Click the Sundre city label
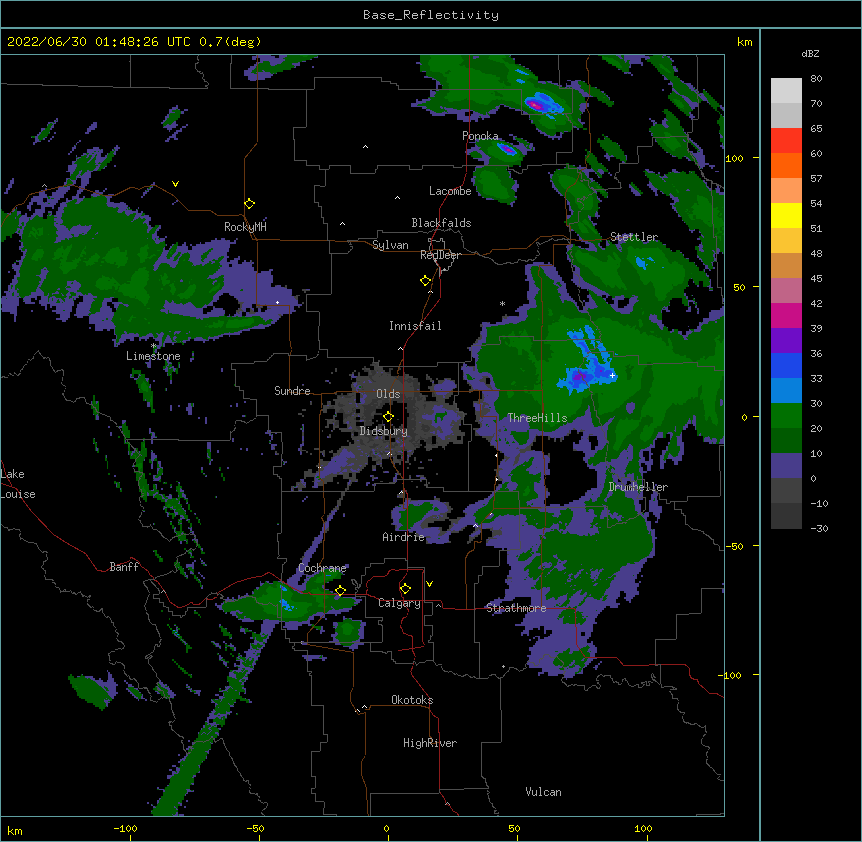The image size is (862, 842). (292, 391)
